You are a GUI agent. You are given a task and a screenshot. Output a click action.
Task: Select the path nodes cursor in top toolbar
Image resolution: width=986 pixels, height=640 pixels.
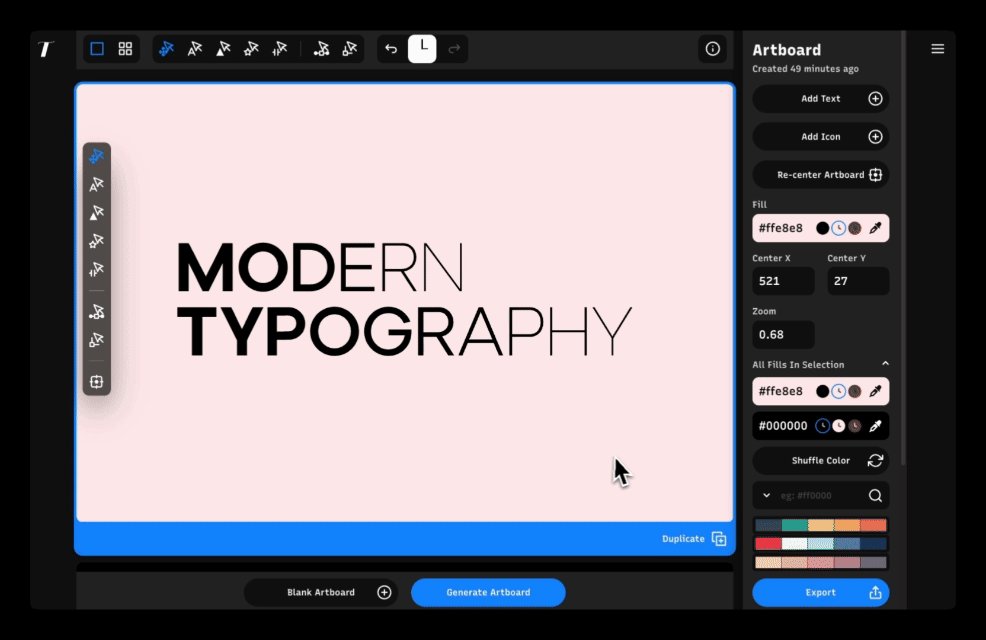321,48
